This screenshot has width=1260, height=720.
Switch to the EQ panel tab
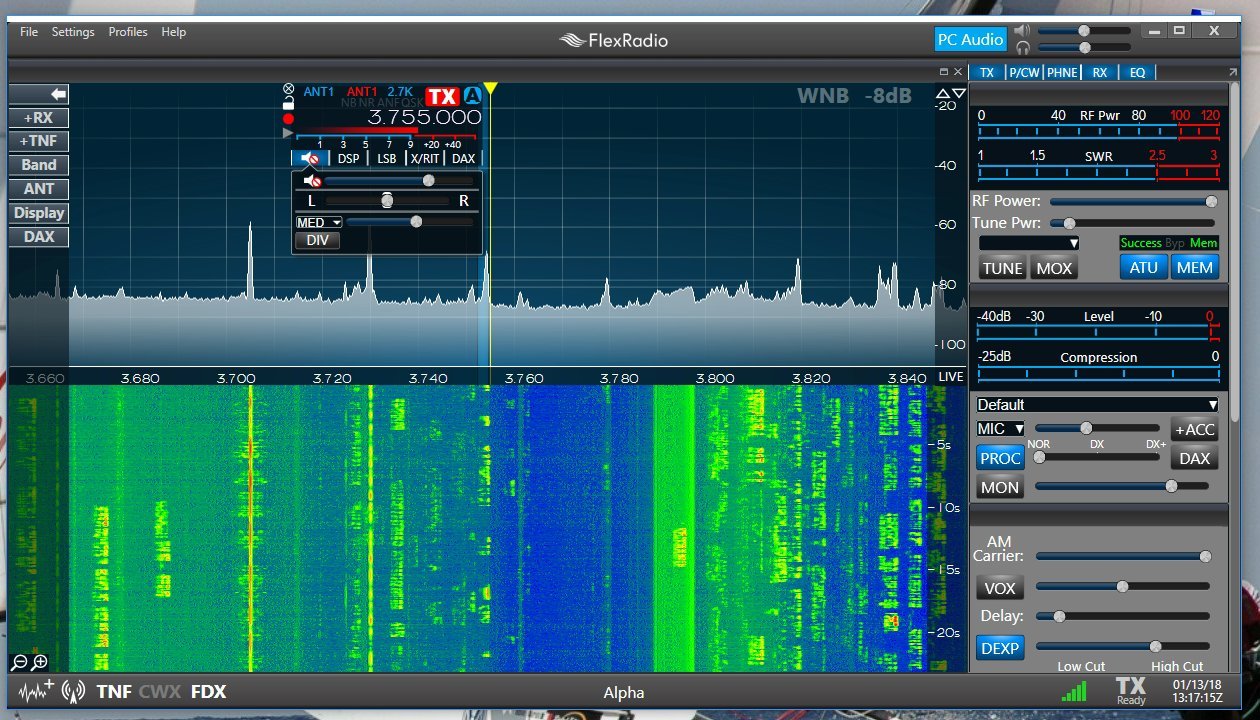(1138, 72)
